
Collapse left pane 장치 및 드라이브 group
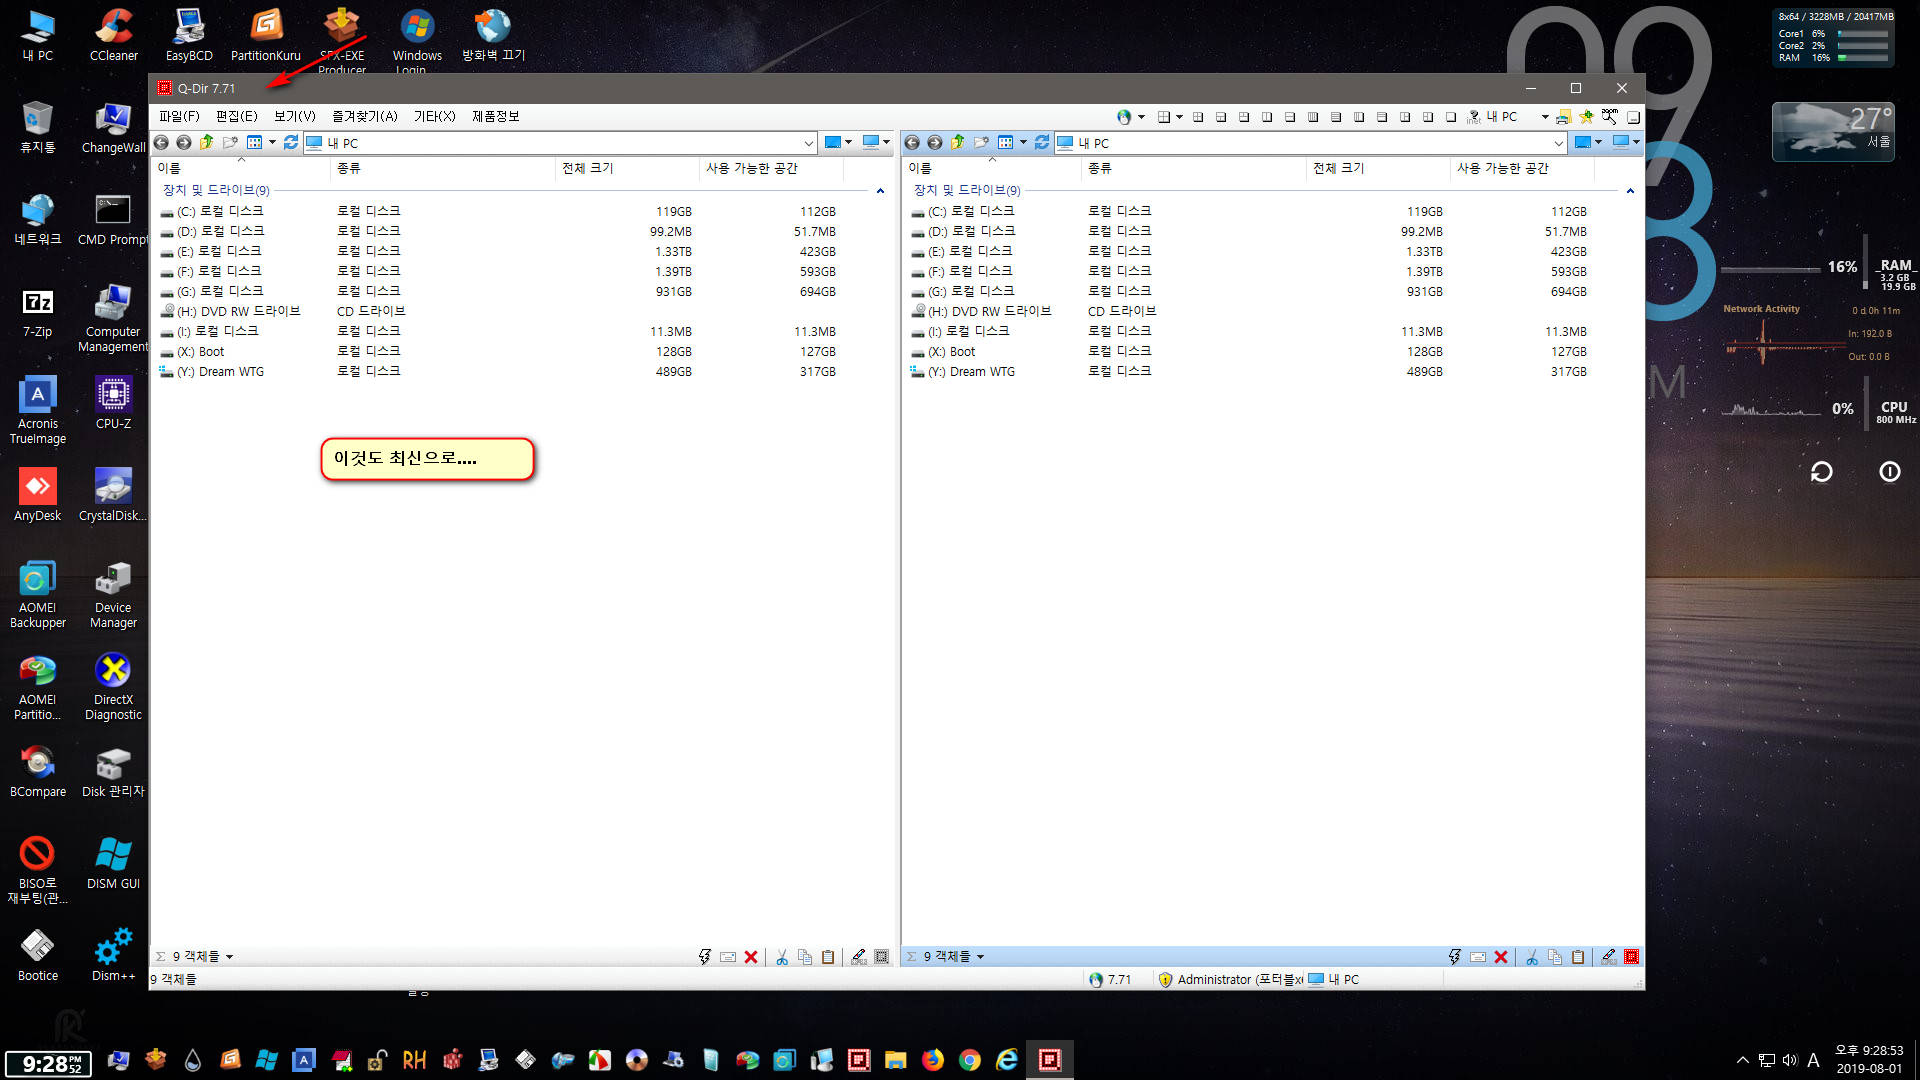coord(880,190)
